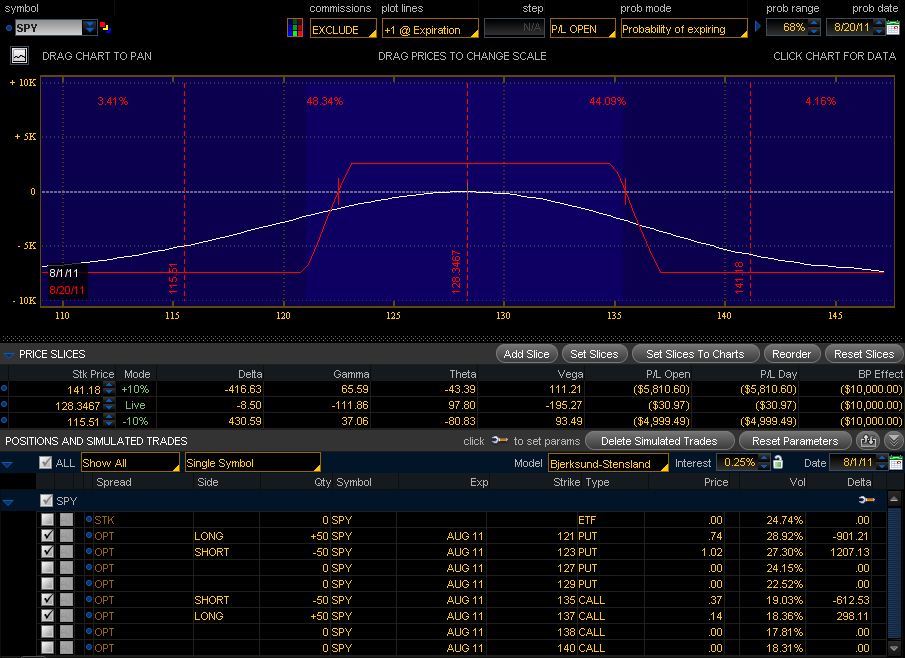The image size is (905, 658).
Task: Click the prob date 8/20/11 stepper arrows
Action: click(878, 27)
